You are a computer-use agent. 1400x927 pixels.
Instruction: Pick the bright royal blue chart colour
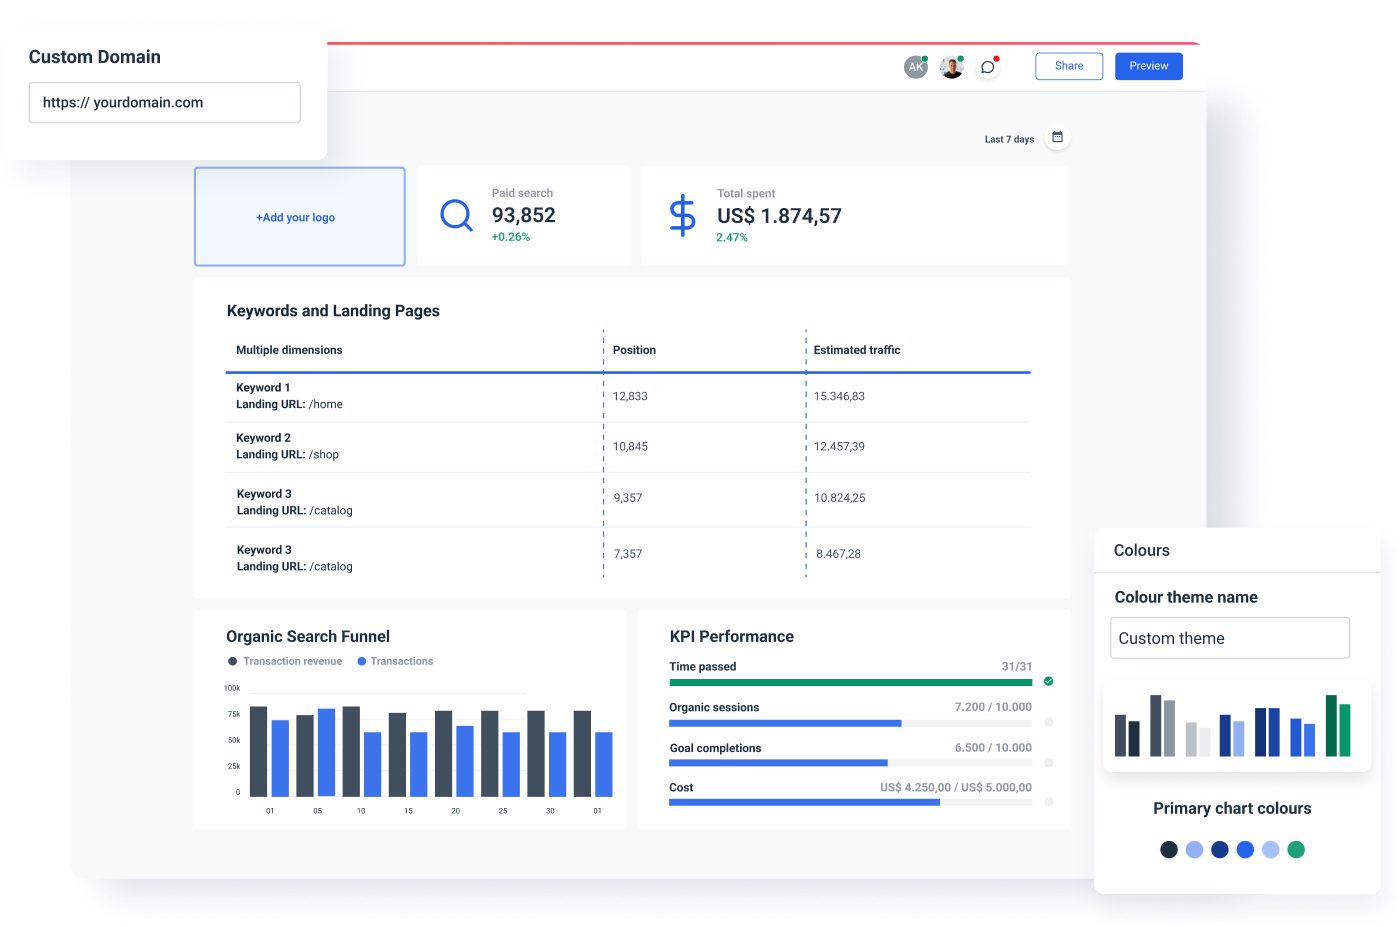tap(1245, 849)
